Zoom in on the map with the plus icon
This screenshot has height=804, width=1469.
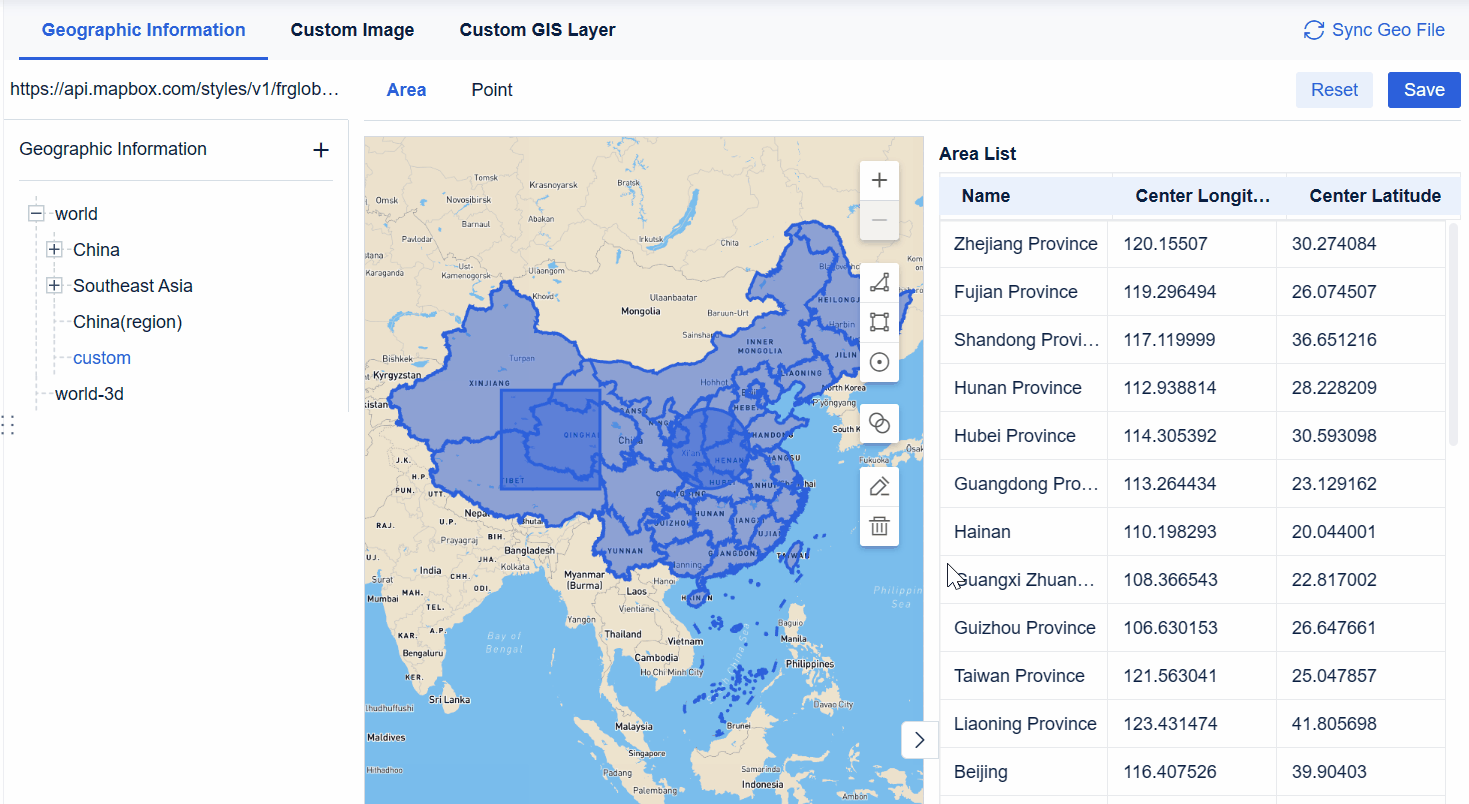pos(878,180)
